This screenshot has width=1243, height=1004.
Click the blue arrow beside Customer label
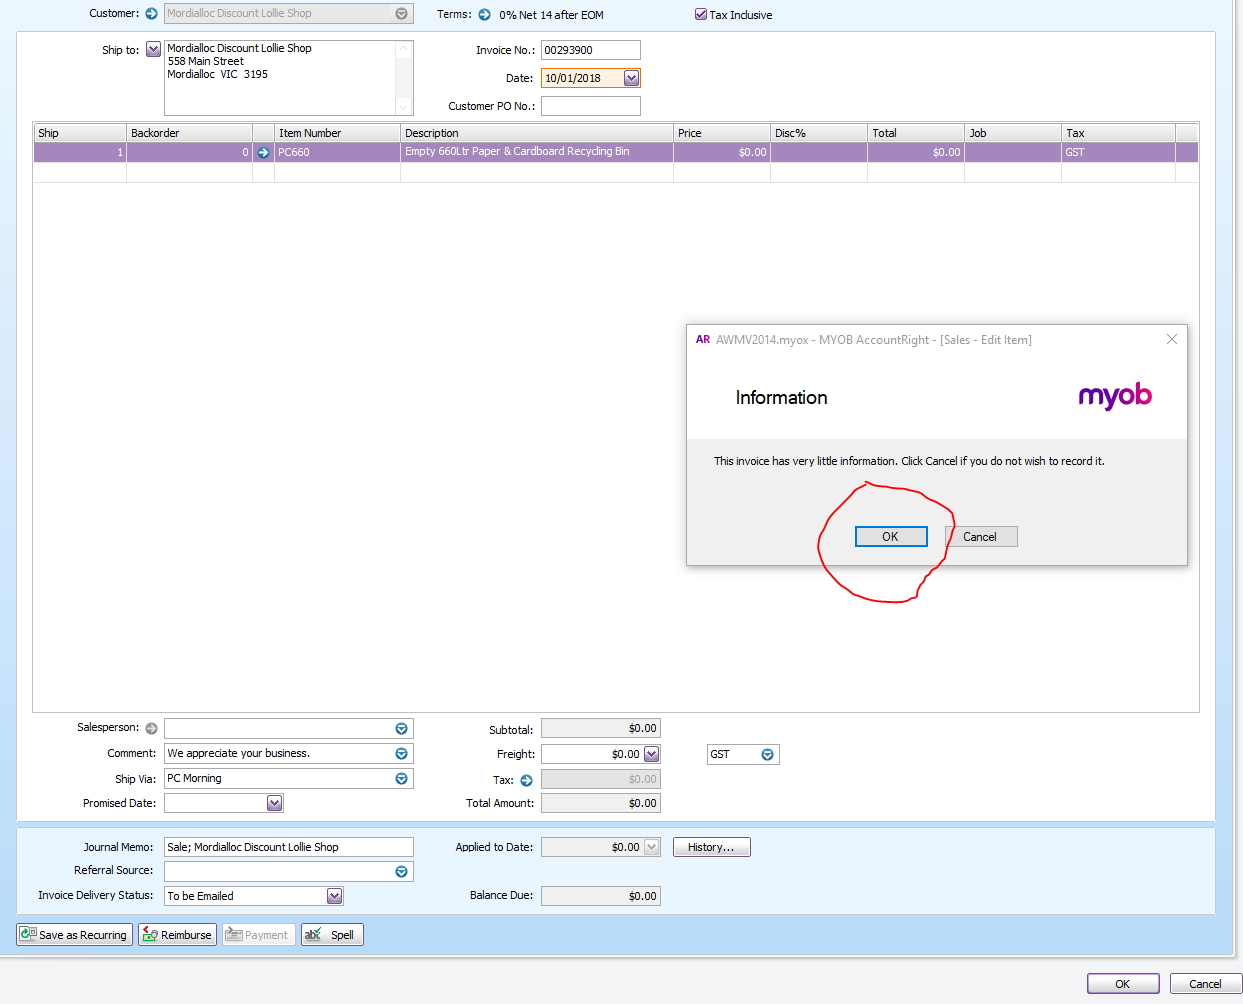(152, 14)
